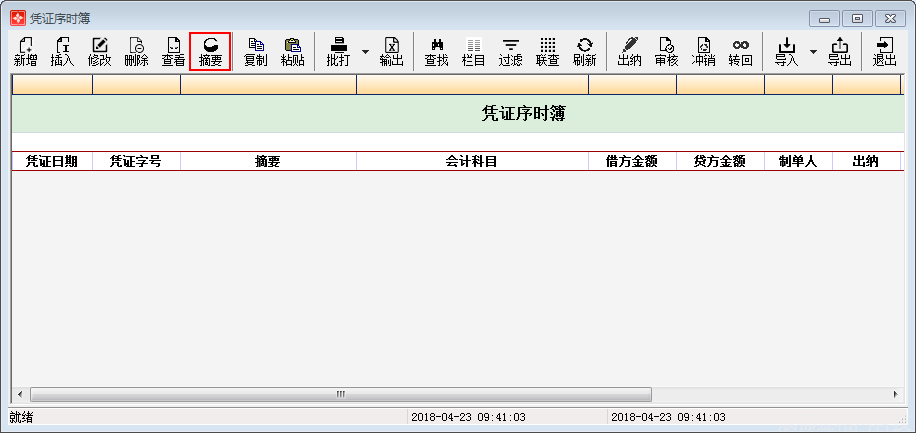Click the 凭证日期 column header
This screenshot has height=433, width=916.
tap(52, 161)
